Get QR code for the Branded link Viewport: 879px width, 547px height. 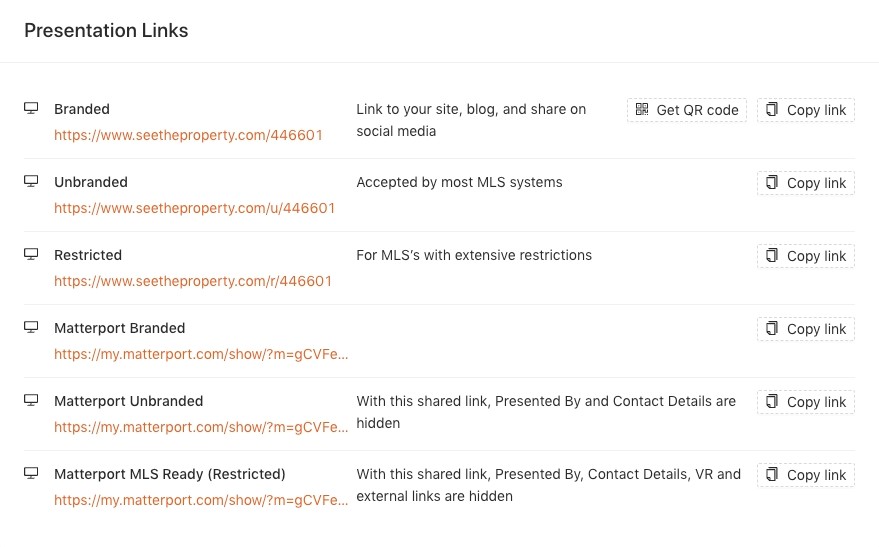point(687,110)
